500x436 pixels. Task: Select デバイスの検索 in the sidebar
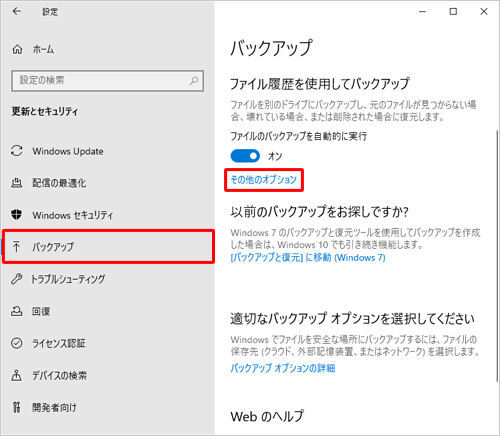point(107,375)
